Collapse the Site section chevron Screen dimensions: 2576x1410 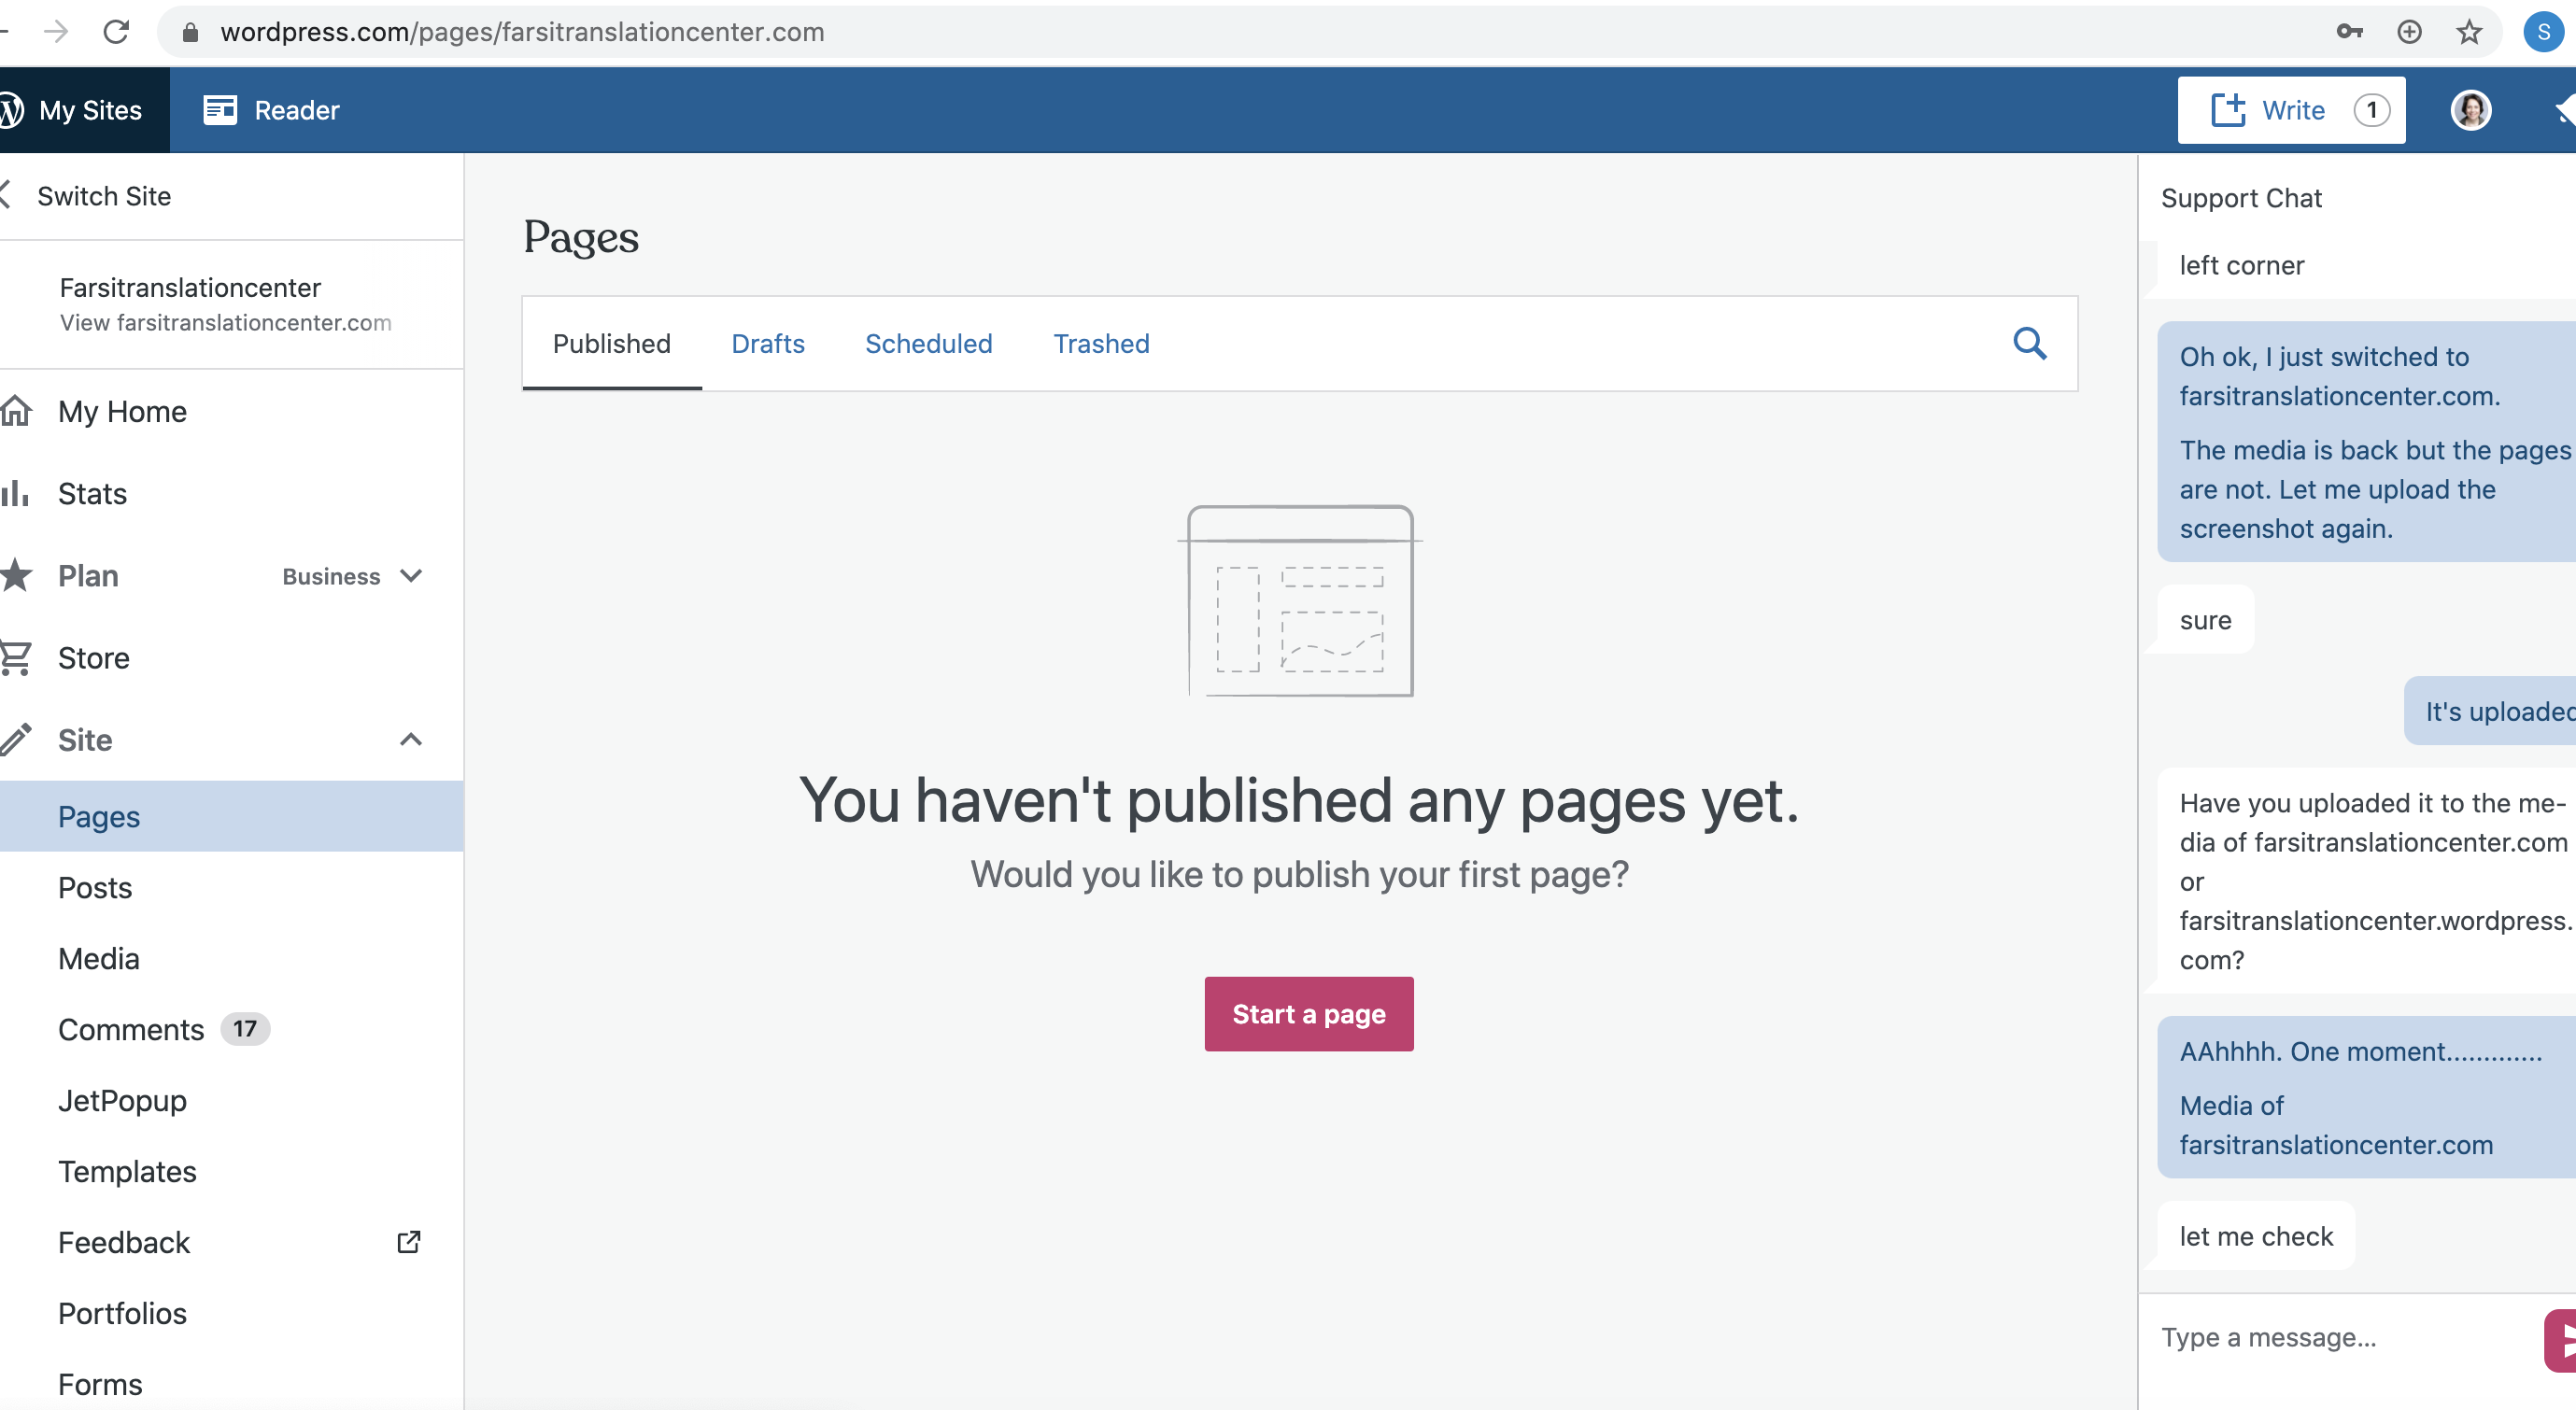[411, 740]
